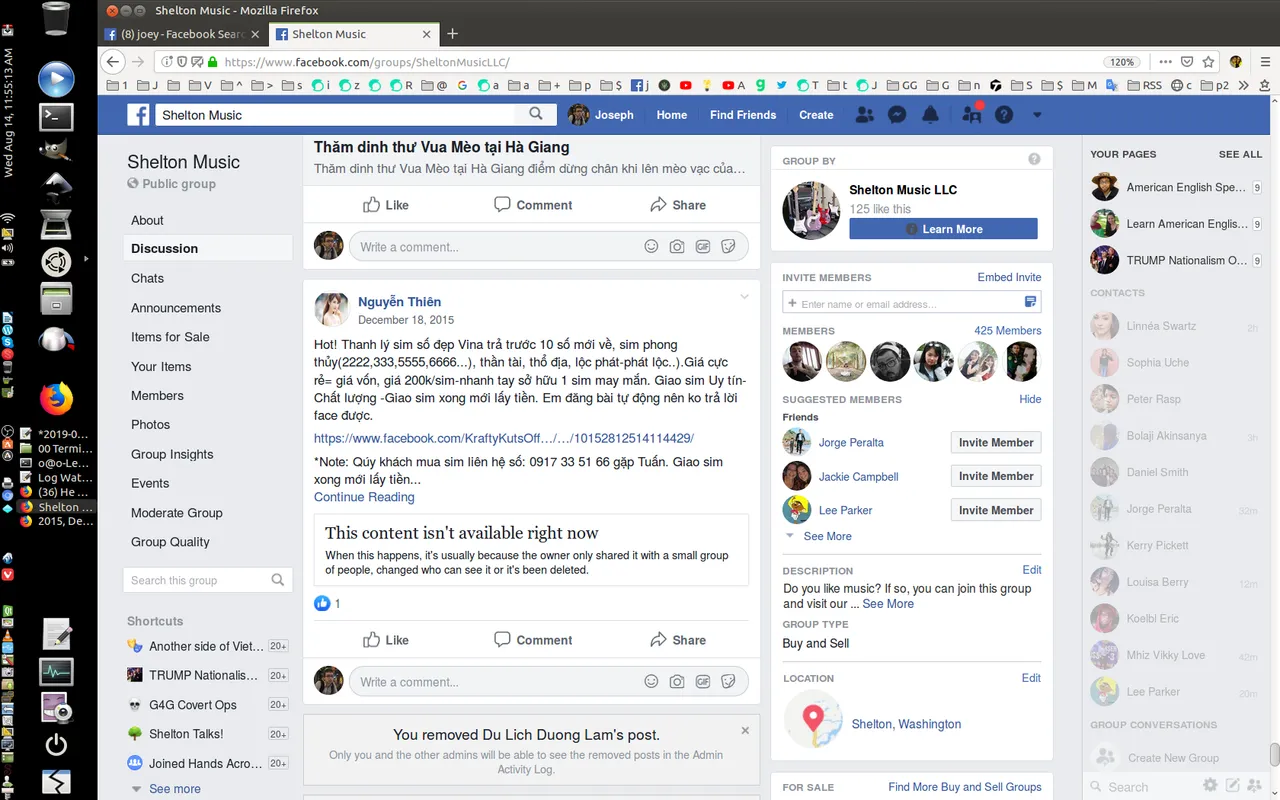Open chat settings gear icon
The height and width of the screenshot is (800, 1280).
coord(1210,786)
